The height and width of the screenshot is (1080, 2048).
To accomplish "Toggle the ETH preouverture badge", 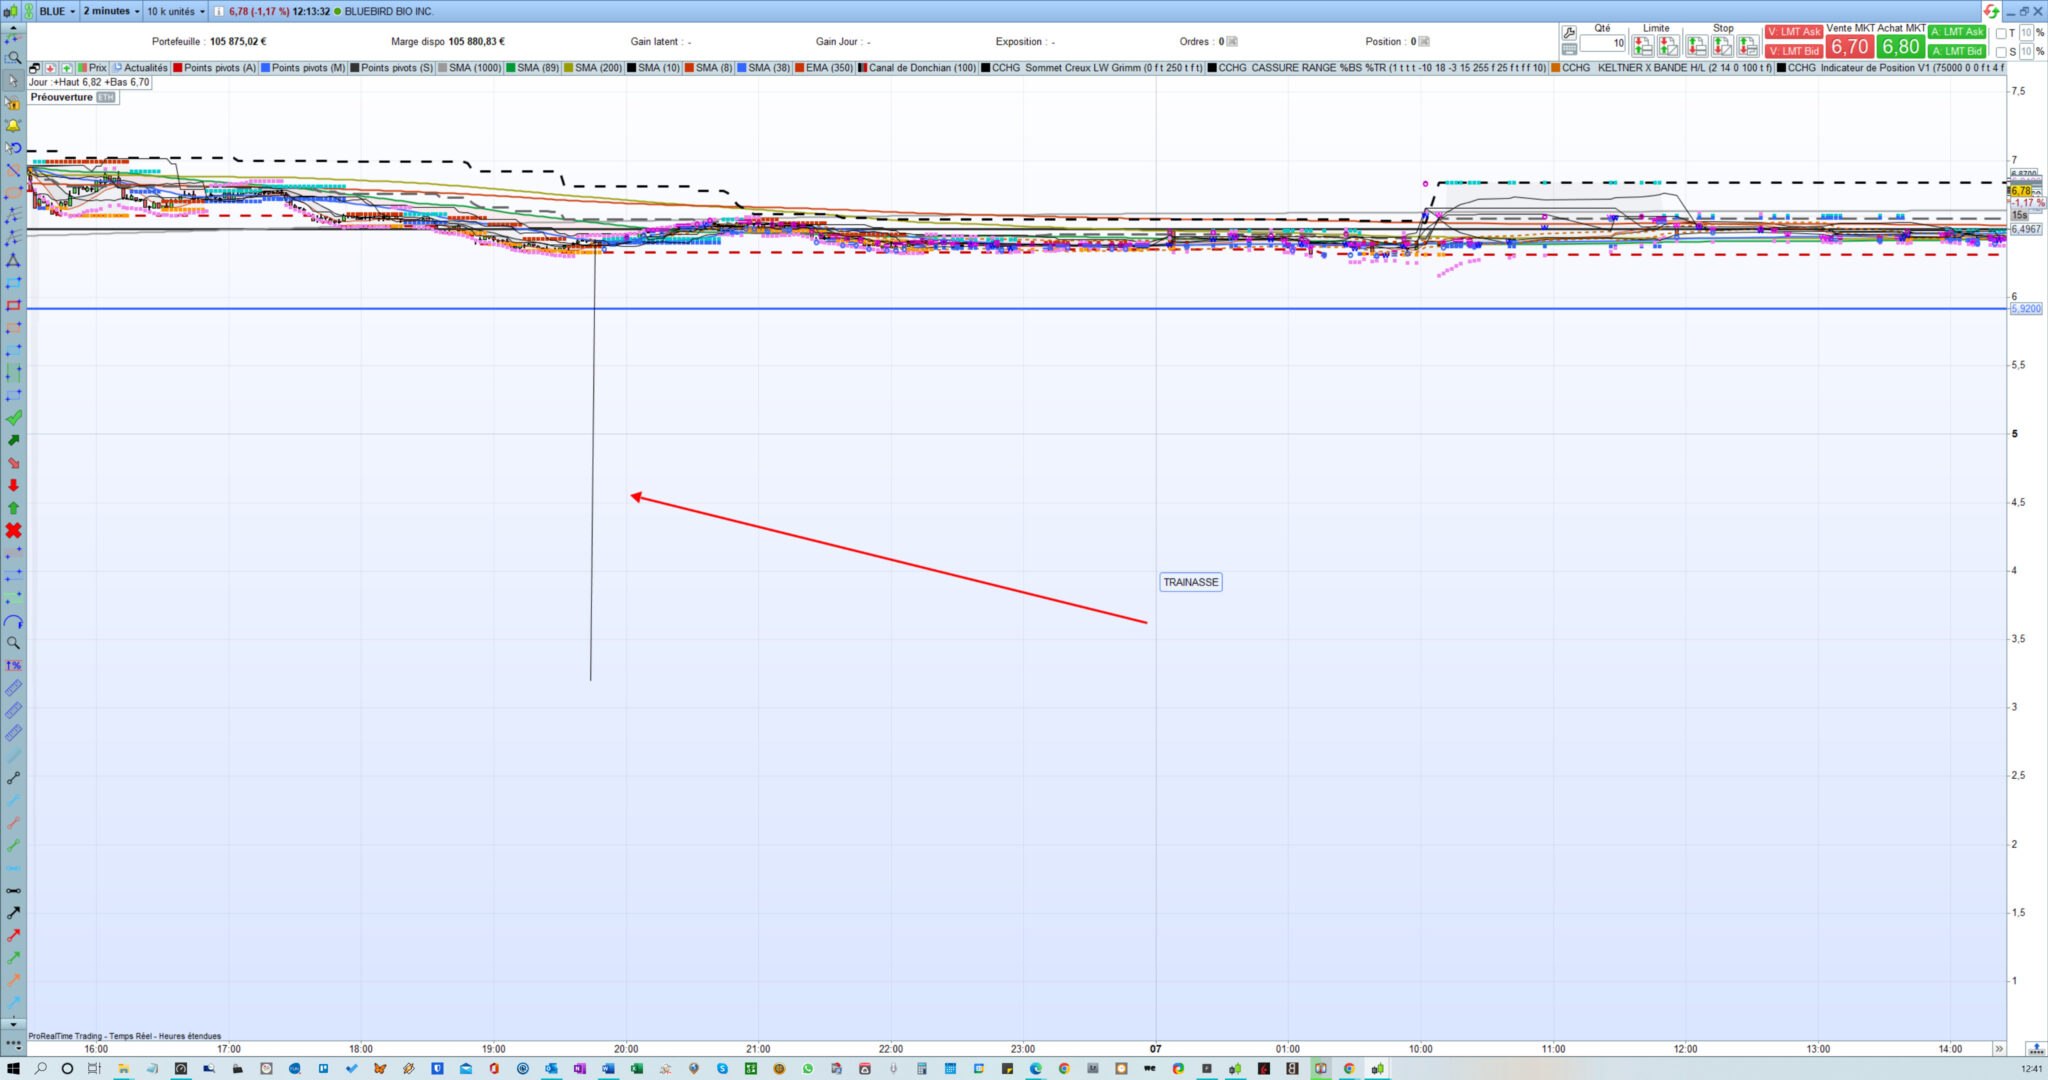I will [106, 97].
